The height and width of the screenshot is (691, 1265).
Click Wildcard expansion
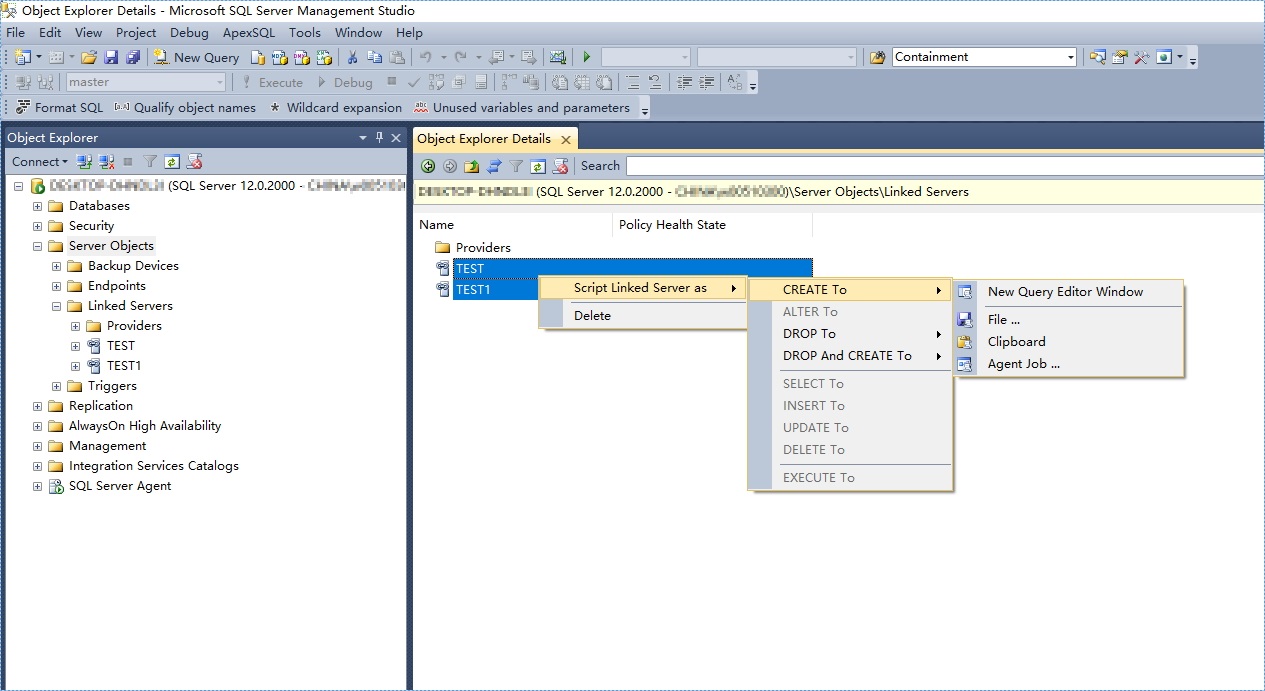pyautogui.click(x=335, y=107)
